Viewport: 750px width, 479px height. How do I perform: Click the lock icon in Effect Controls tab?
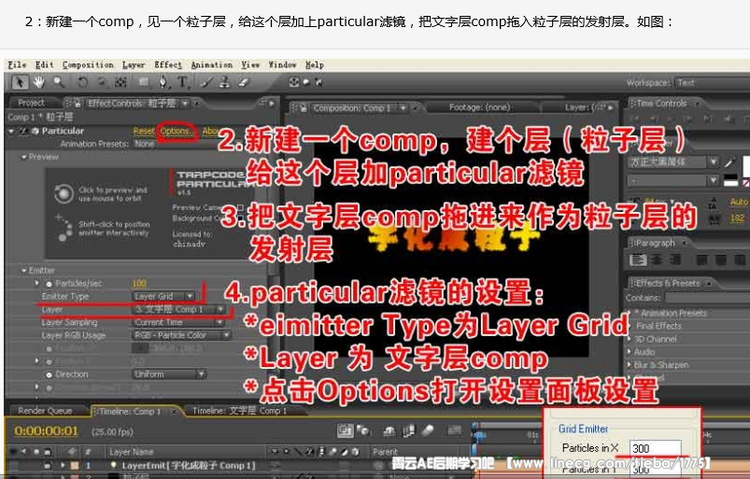click(77, 103)
